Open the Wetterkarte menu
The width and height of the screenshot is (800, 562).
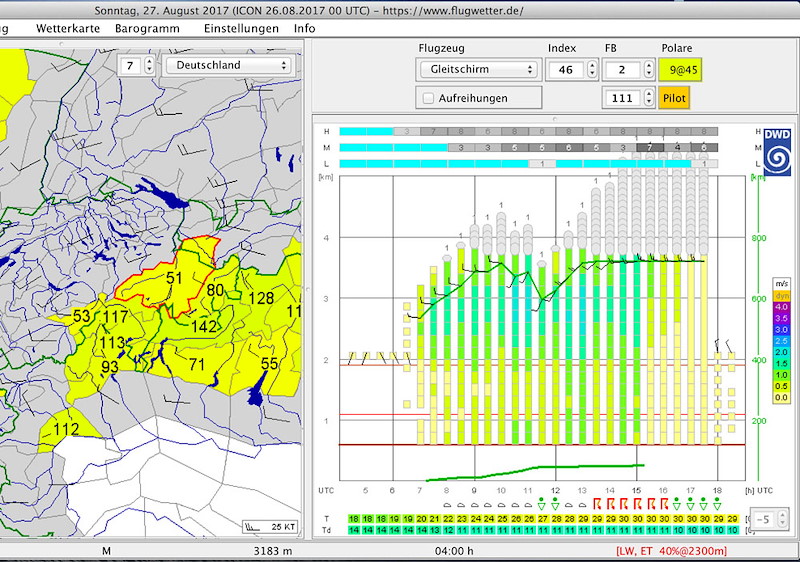coord(67,29)
